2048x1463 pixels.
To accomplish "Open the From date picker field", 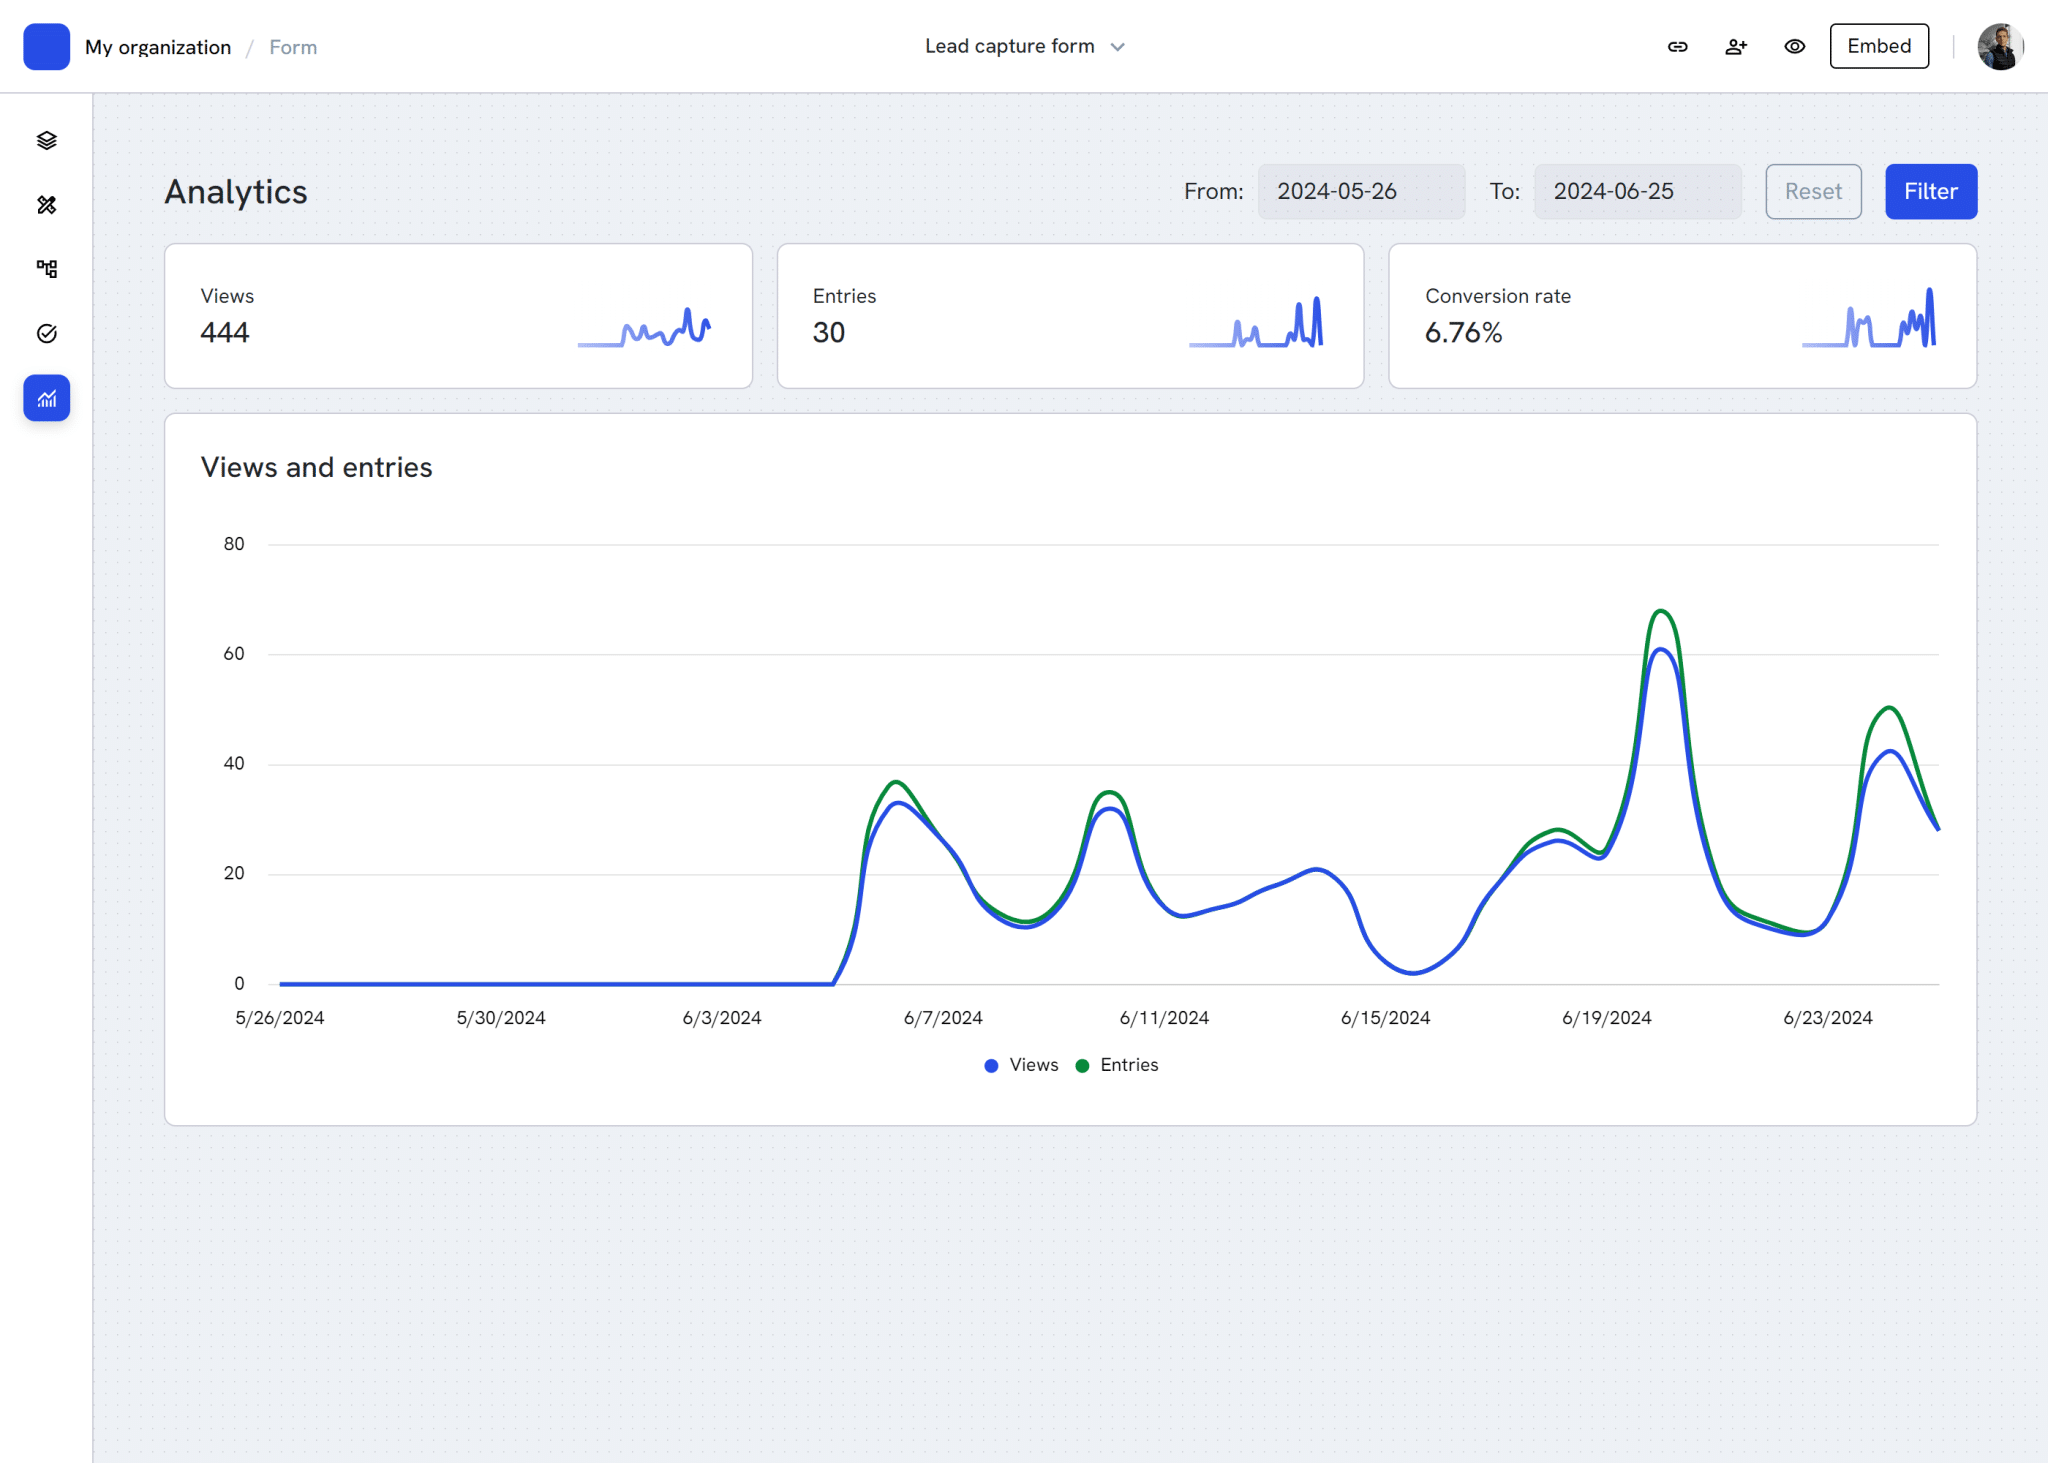I will point(1361,192).
